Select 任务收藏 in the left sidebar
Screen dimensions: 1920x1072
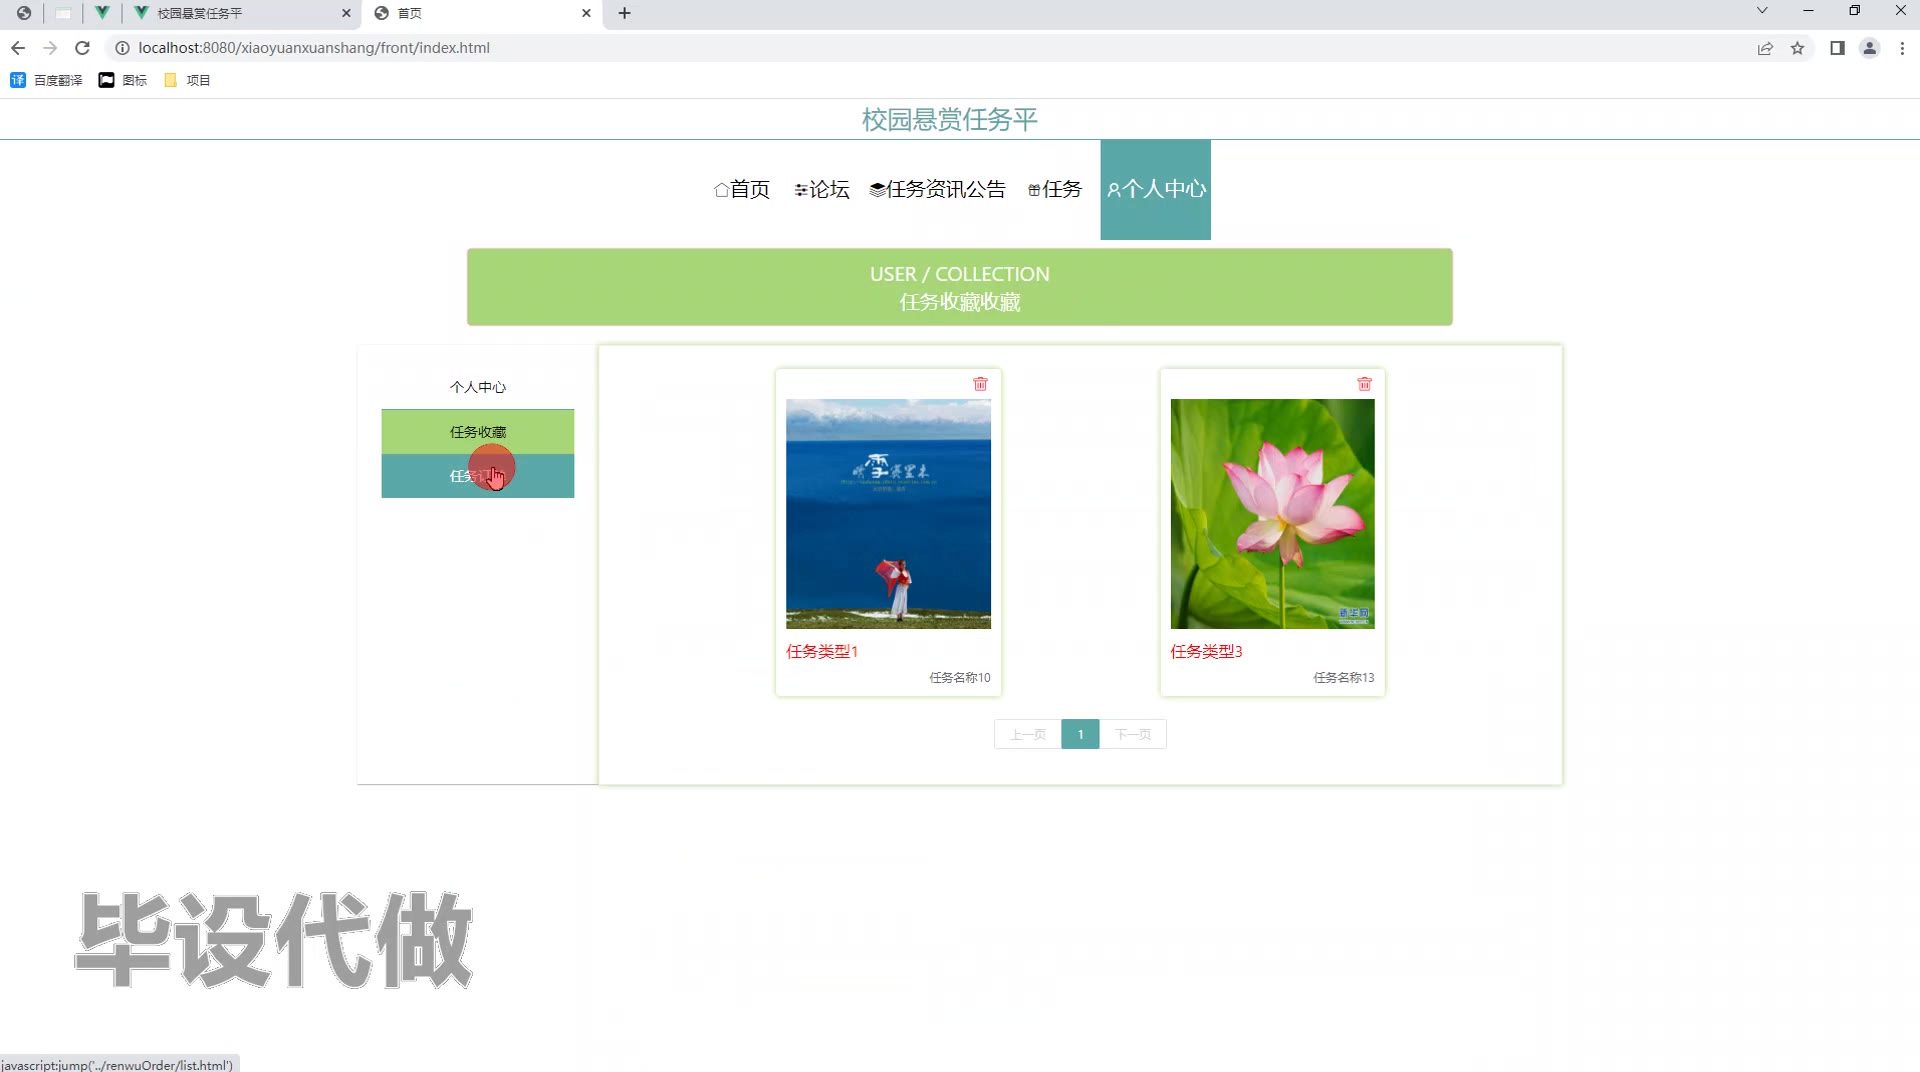tap(478, 432)
